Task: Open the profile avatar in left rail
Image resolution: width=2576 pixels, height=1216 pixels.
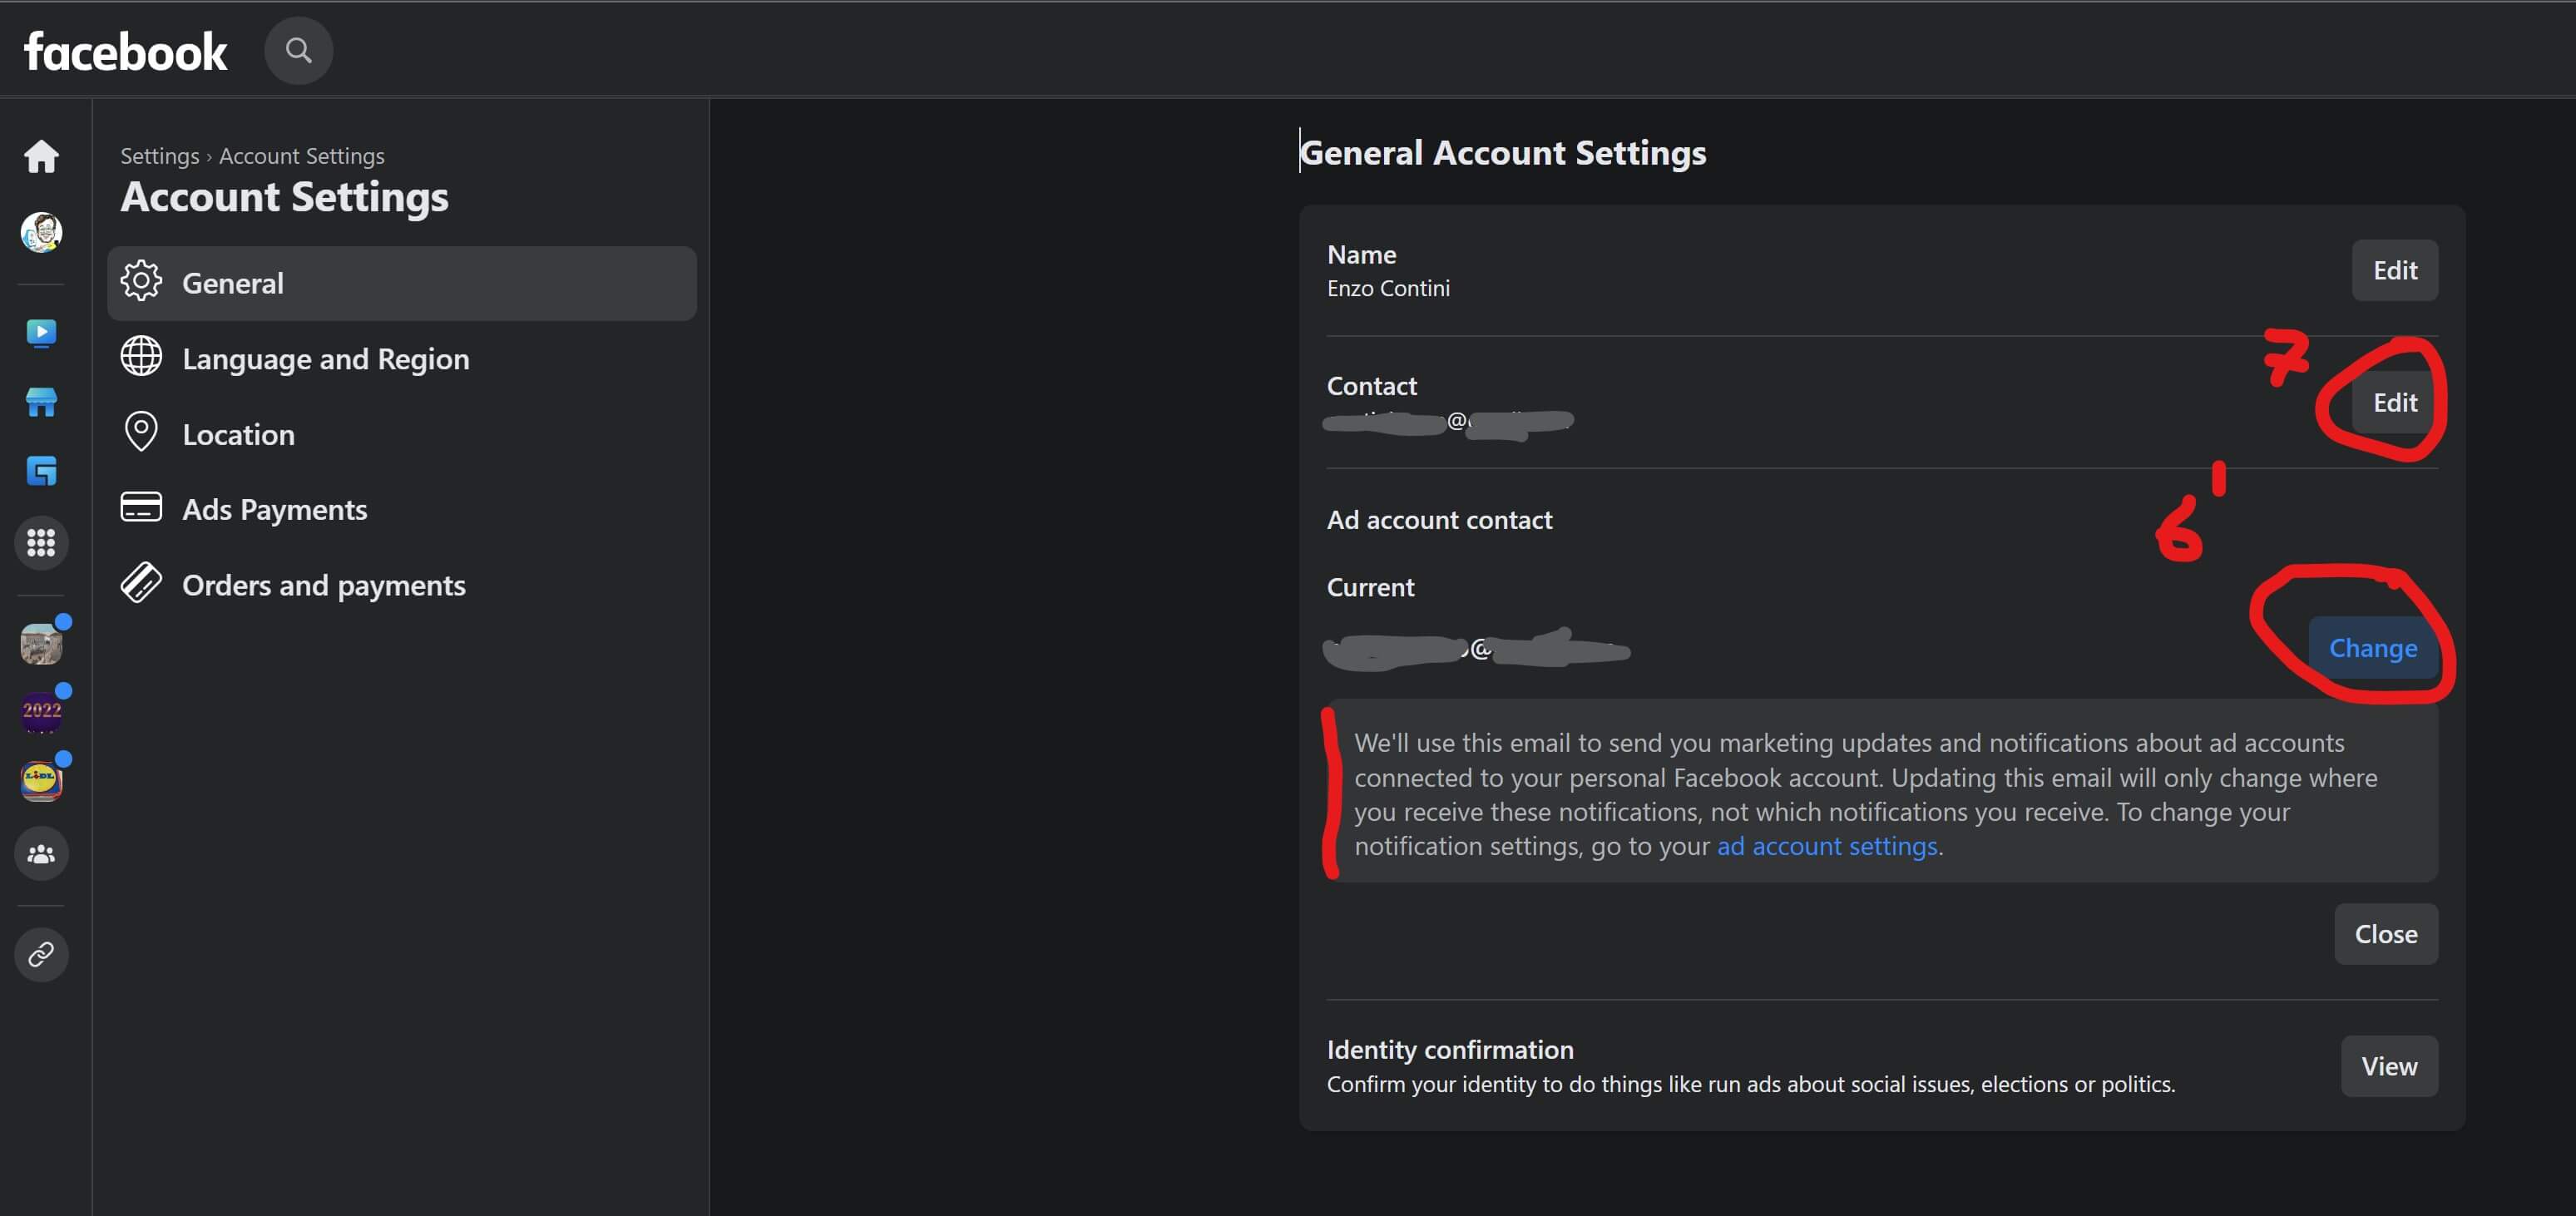Action: 41,232
